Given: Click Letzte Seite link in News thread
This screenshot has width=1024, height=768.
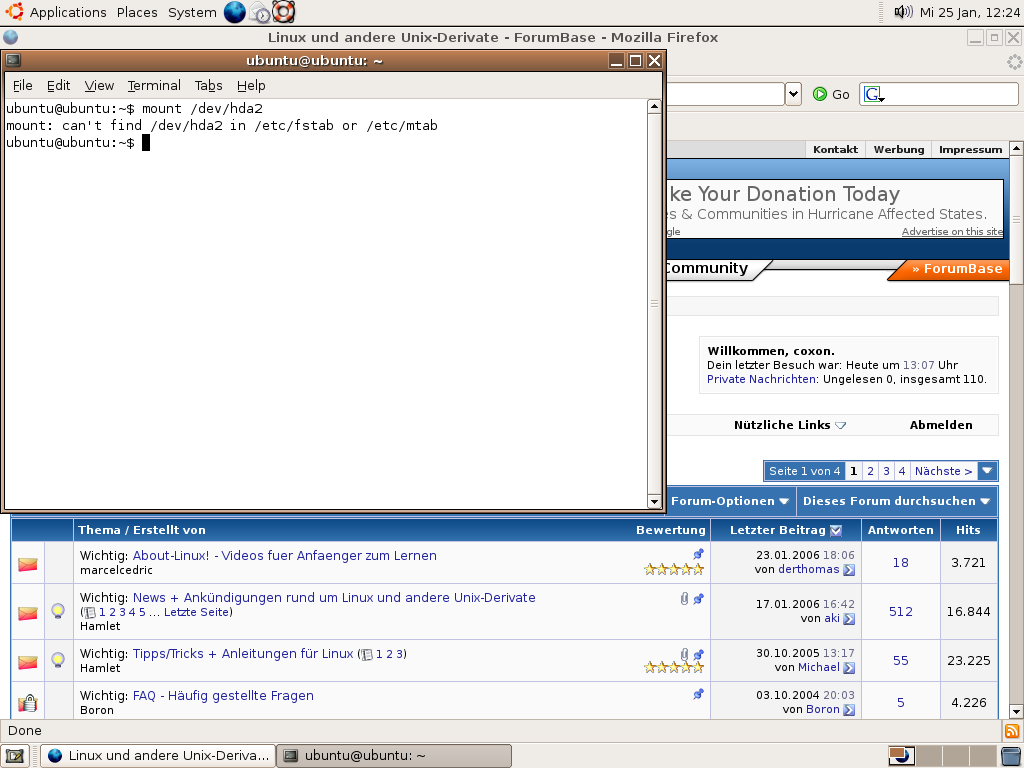Looking at the screenshot, I should click(x=196, y=612).
